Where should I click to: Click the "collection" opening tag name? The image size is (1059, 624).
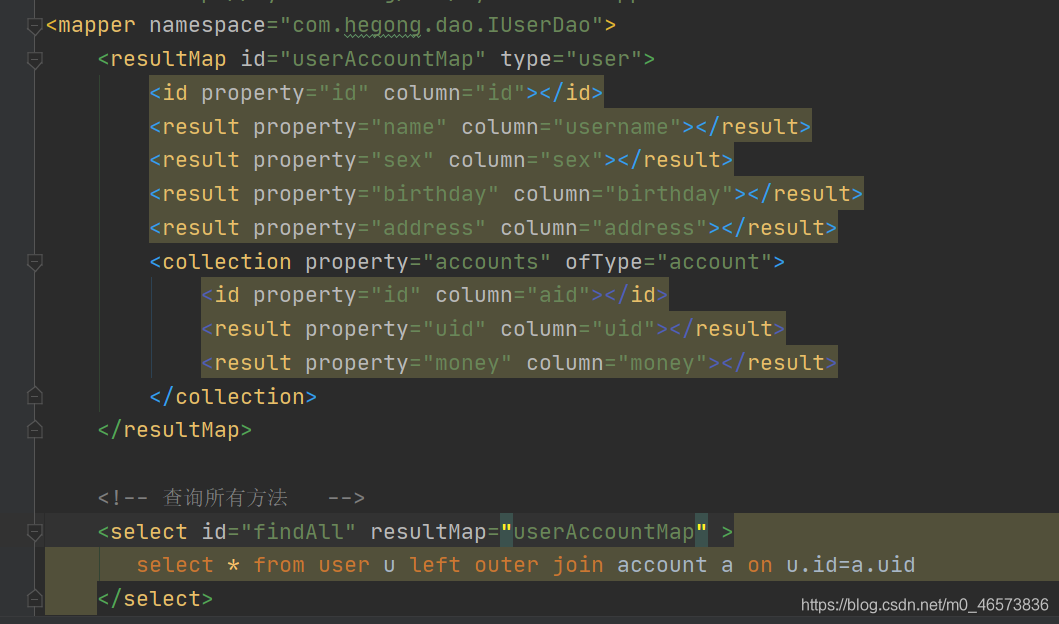pyautogui.click(x=227, y=262)
